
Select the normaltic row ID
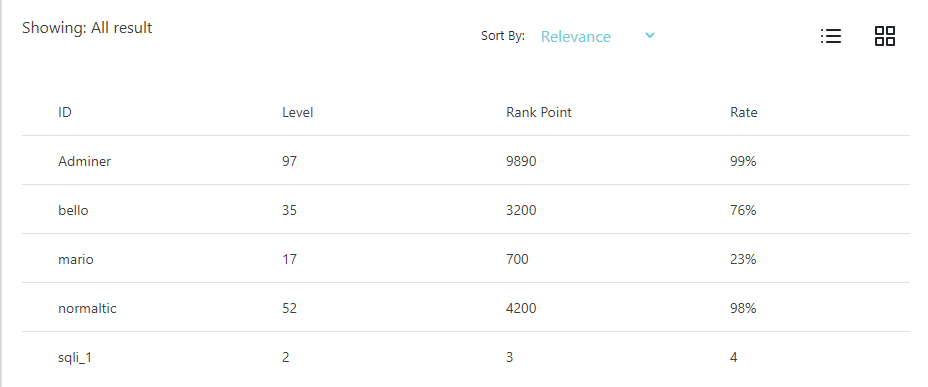point(87,308)
